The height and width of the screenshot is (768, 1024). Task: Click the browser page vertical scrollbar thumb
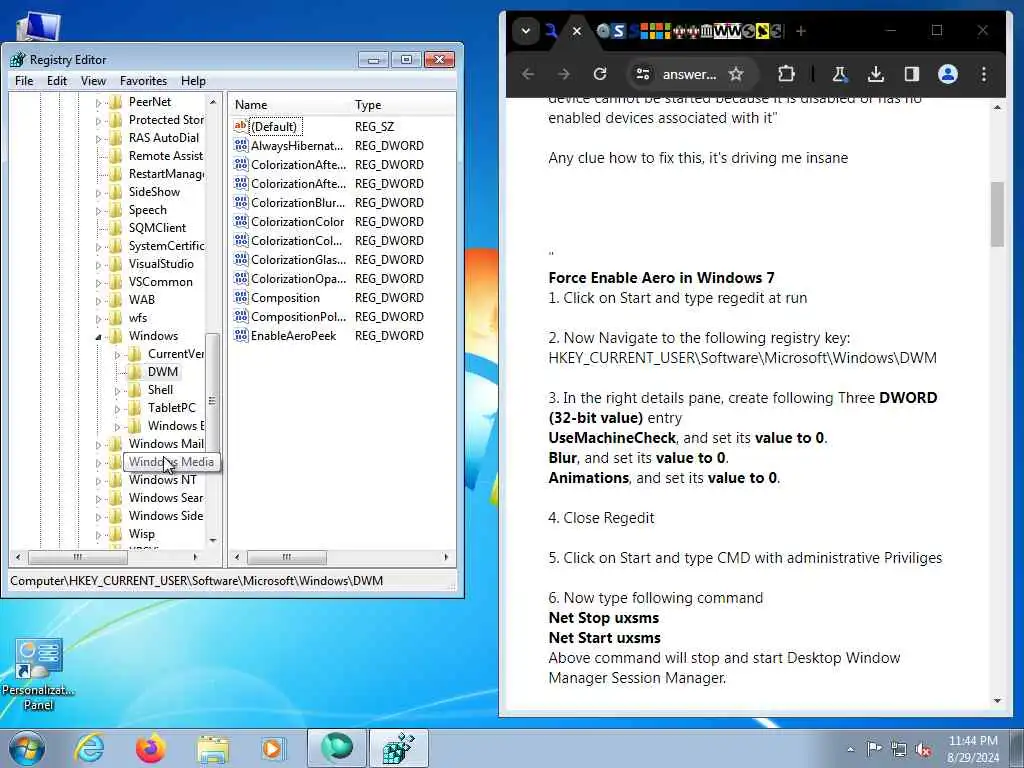[997, 214]
